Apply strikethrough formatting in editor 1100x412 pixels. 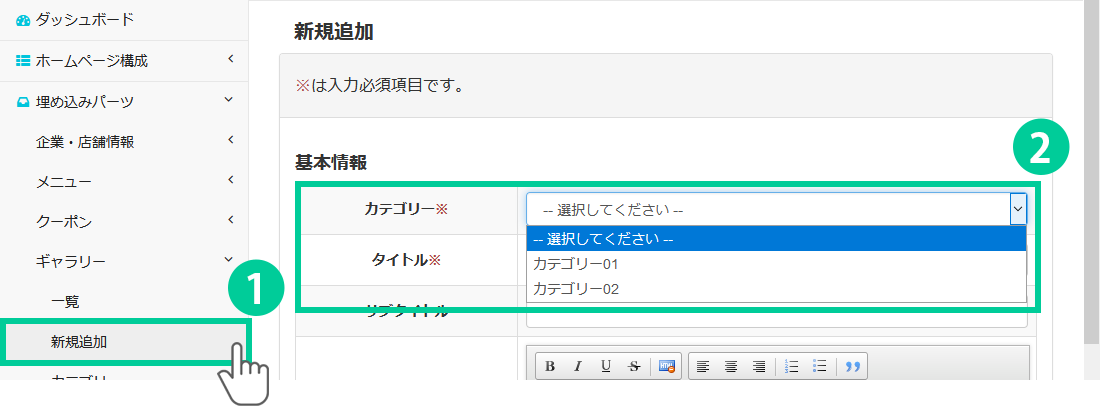(x=634, y=367)
